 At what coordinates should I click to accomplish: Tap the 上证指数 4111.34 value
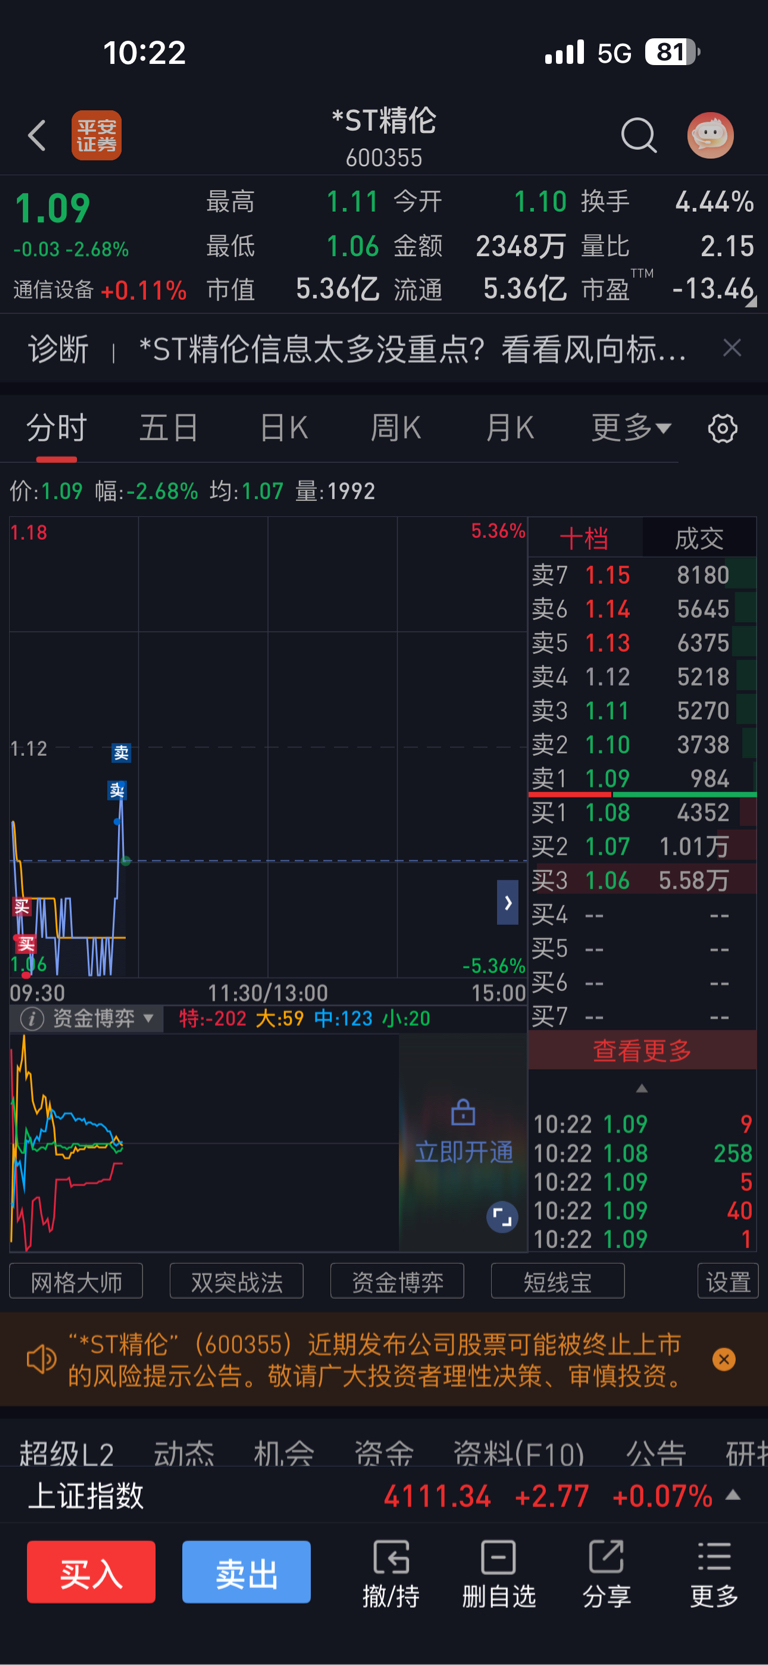point(437,1496)
